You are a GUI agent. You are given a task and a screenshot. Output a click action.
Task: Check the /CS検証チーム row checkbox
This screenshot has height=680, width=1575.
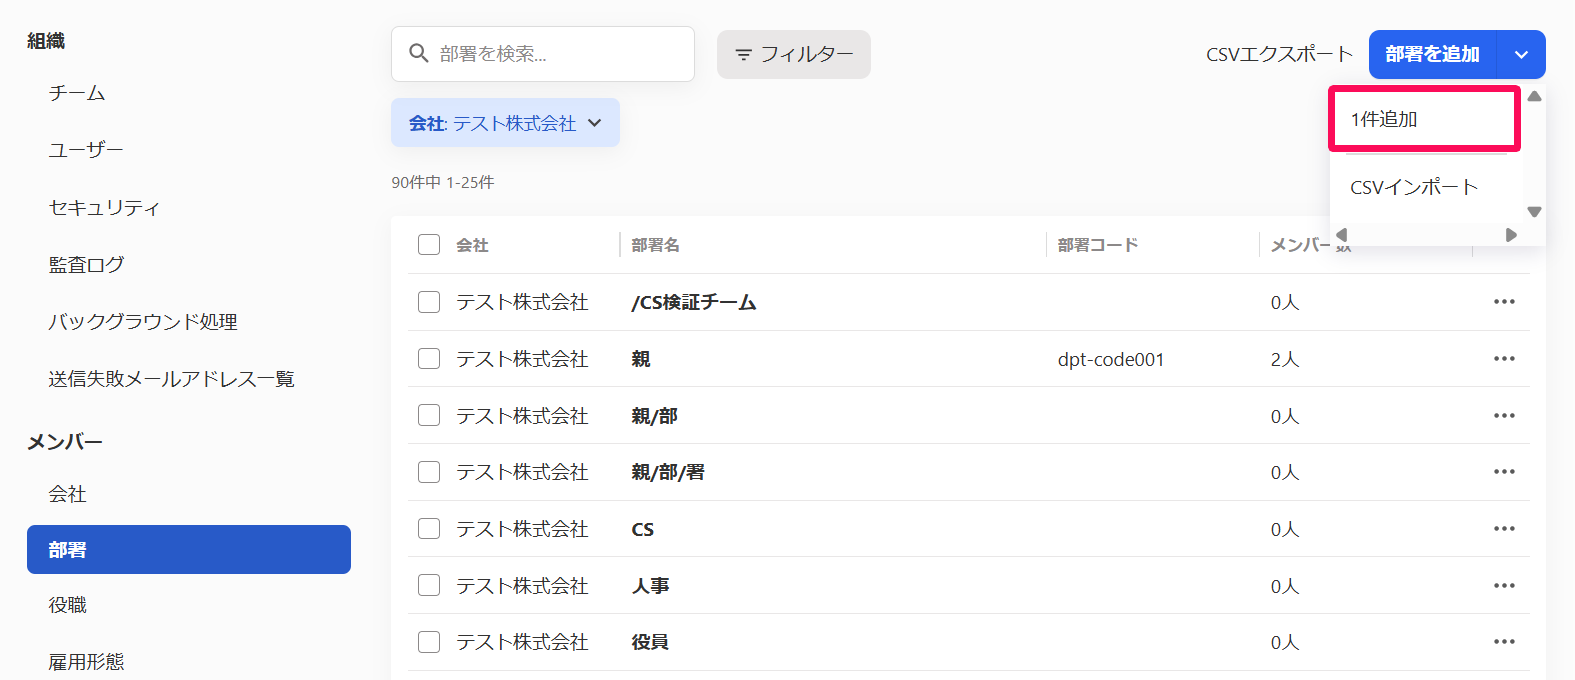429,302
